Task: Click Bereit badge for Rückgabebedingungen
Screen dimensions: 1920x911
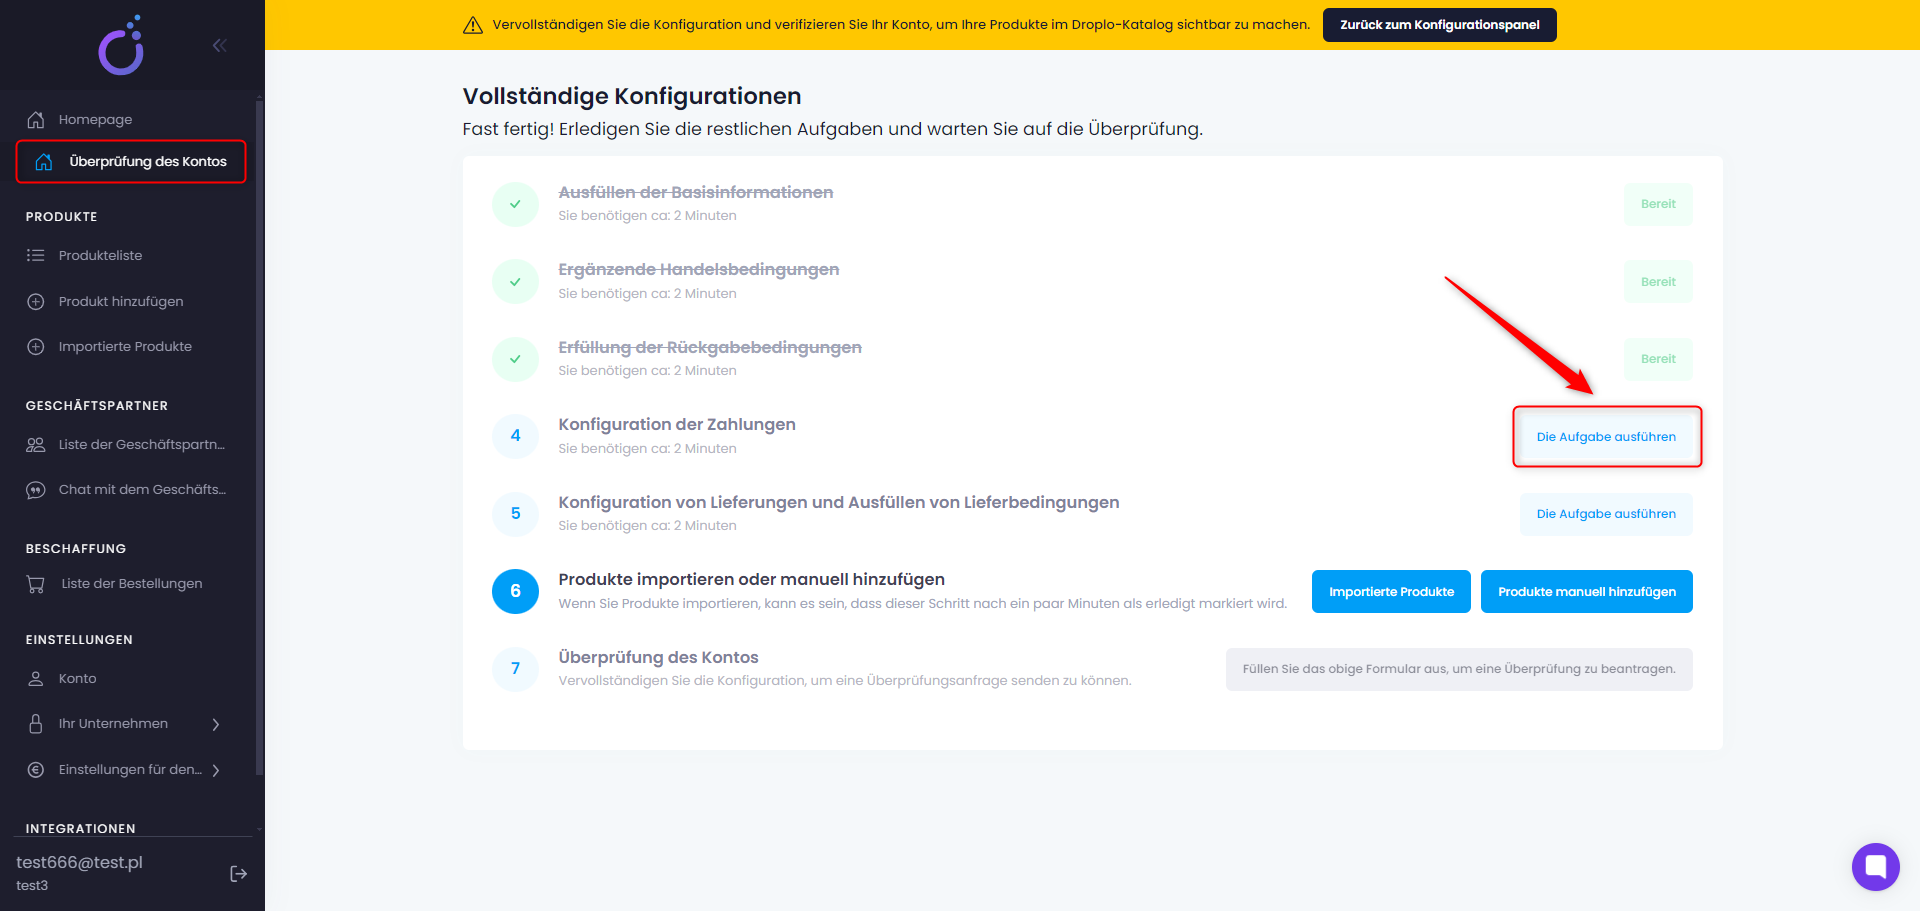Action: pos(1658,359)
